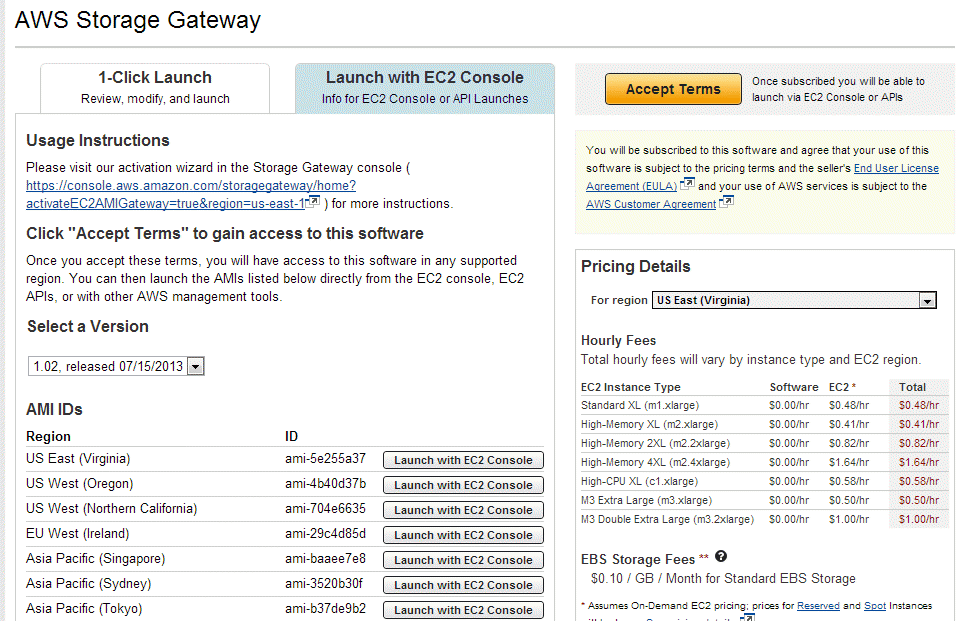The image size is (959, 621).
Task: Select AMI ID ami-704e6635
Action: coord(325,509)
